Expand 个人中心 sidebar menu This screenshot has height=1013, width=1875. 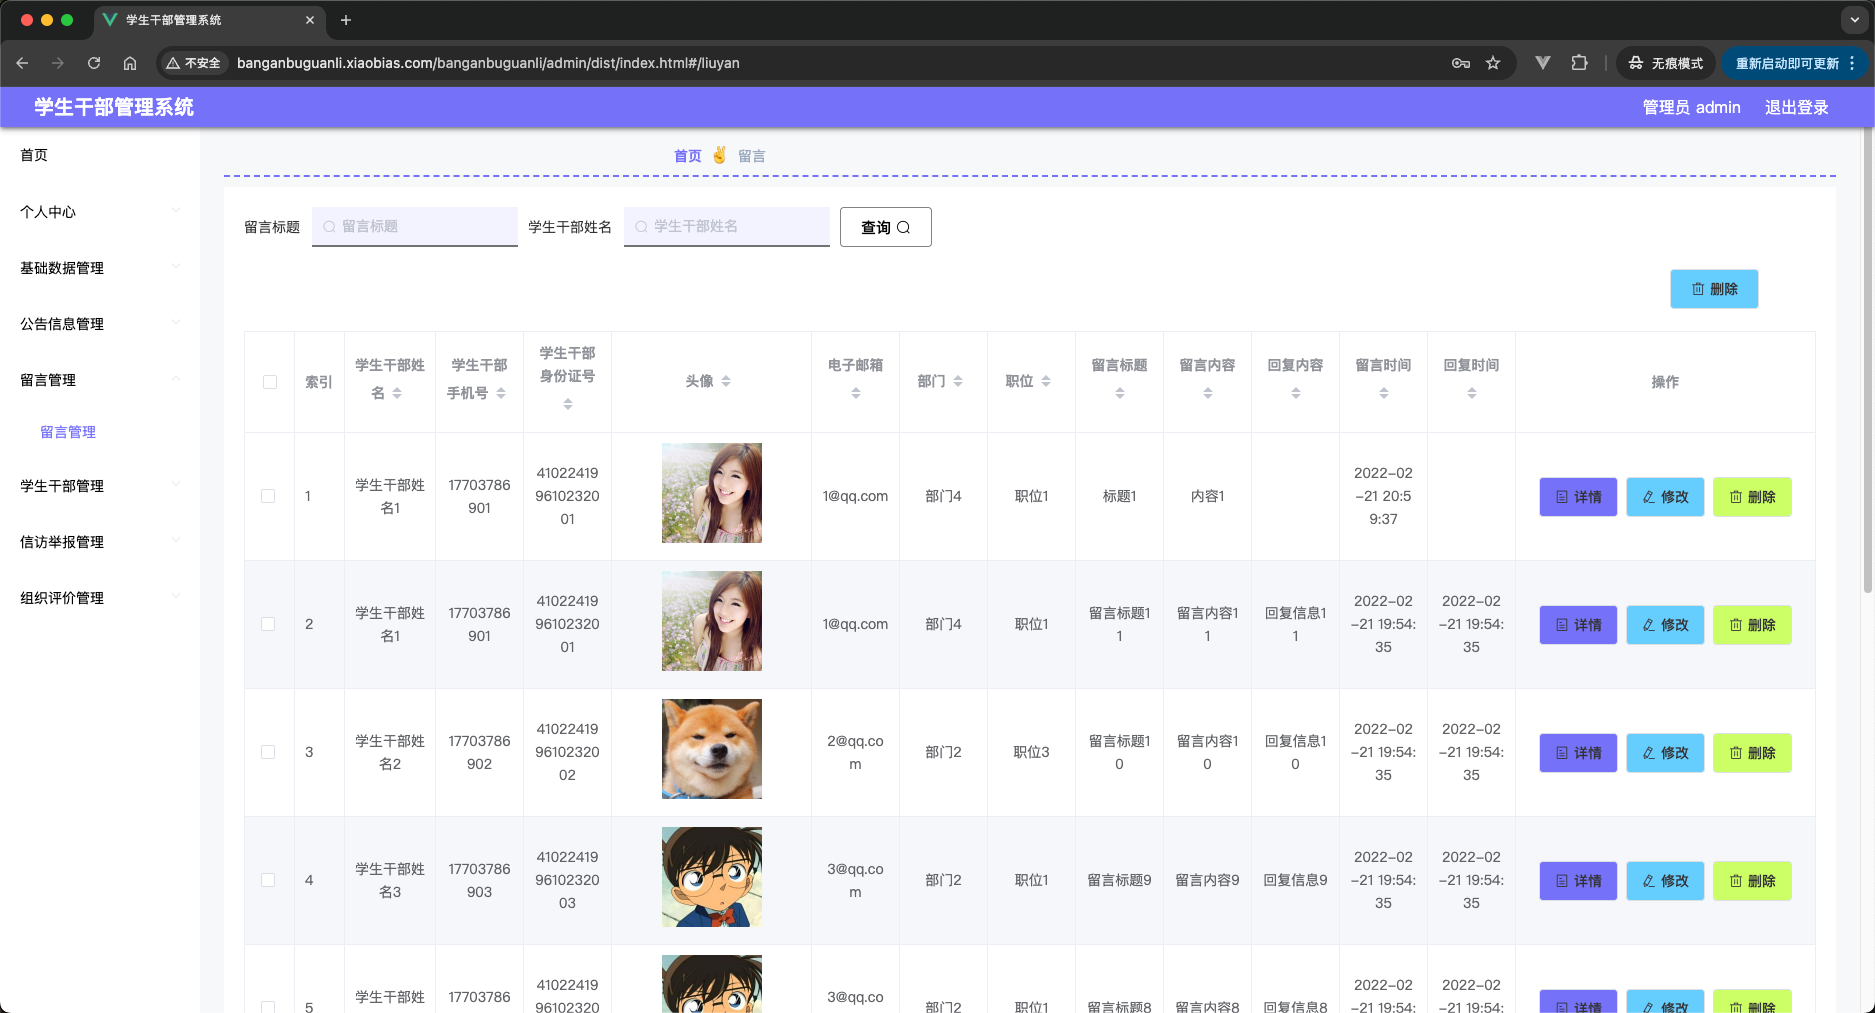coord(100,211)
